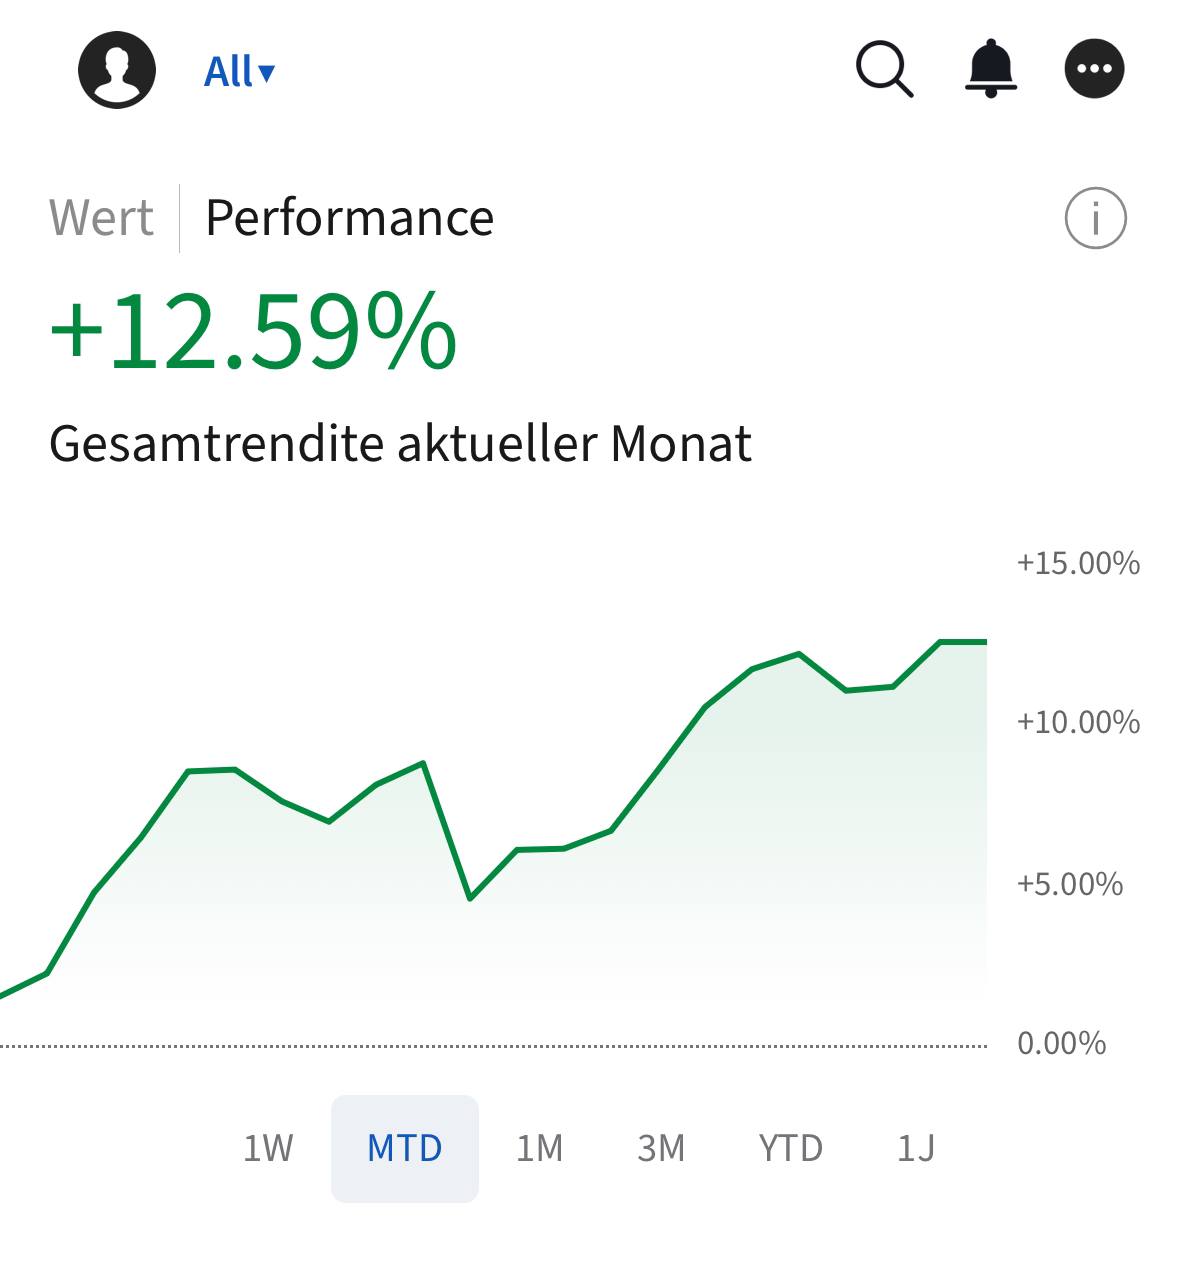Switch to the Wert tab
Viewport: 1179px width, 1267px height.
click(101, 218)
